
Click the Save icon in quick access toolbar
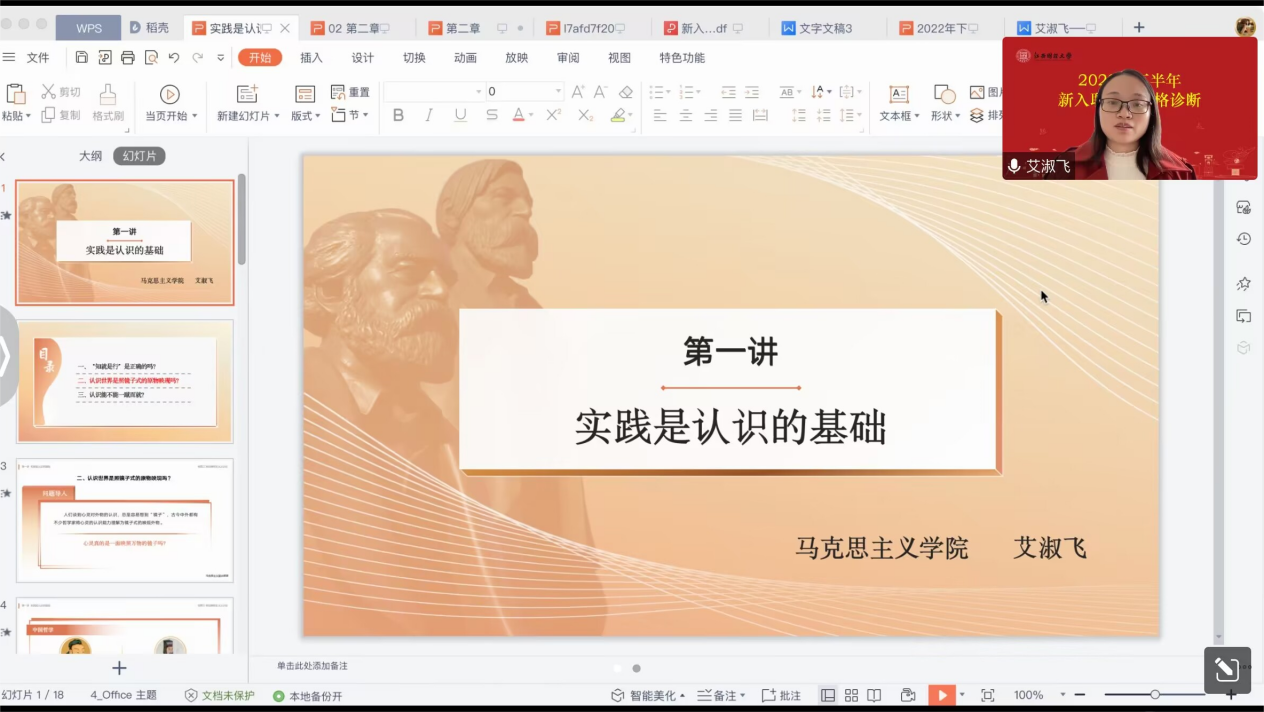click(x=82, y=58)
